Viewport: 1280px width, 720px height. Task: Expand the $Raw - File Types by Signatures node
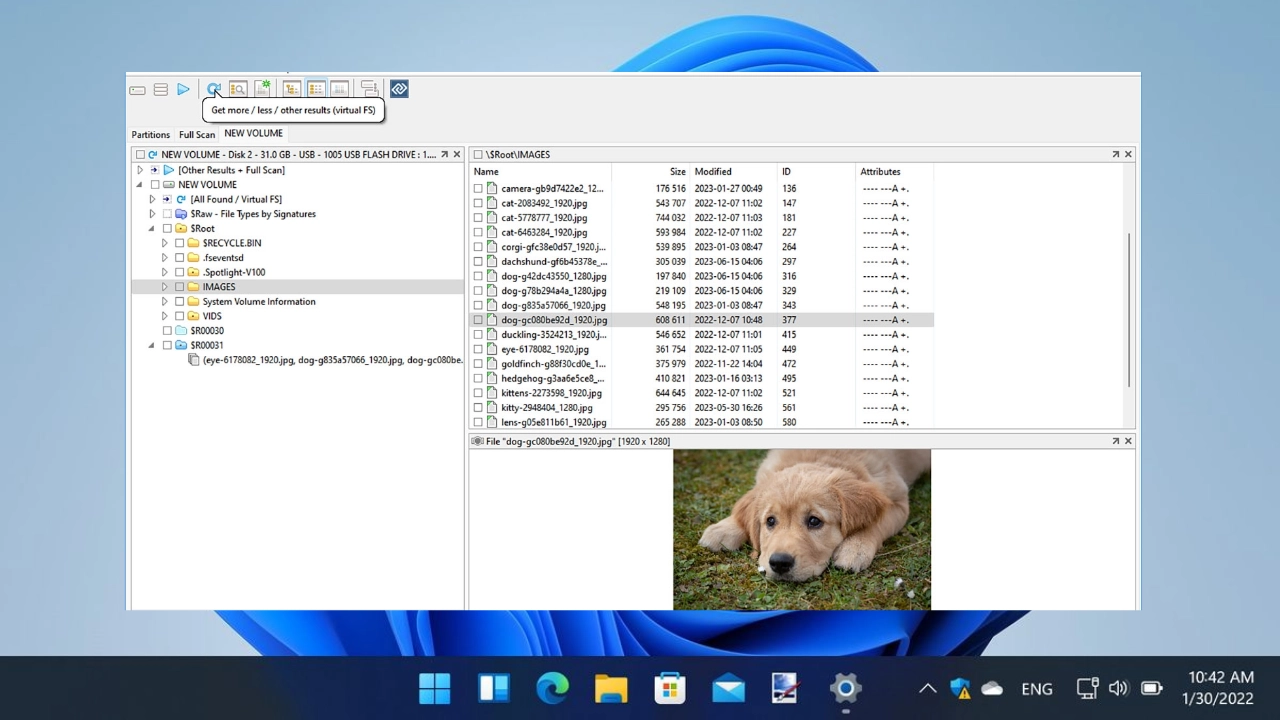click(152, 214)
